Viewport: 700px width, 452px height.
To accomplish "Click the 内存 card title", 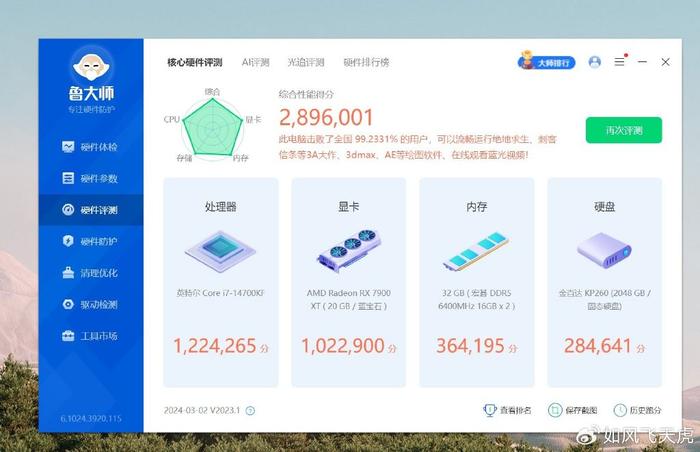I will (476, 207).
